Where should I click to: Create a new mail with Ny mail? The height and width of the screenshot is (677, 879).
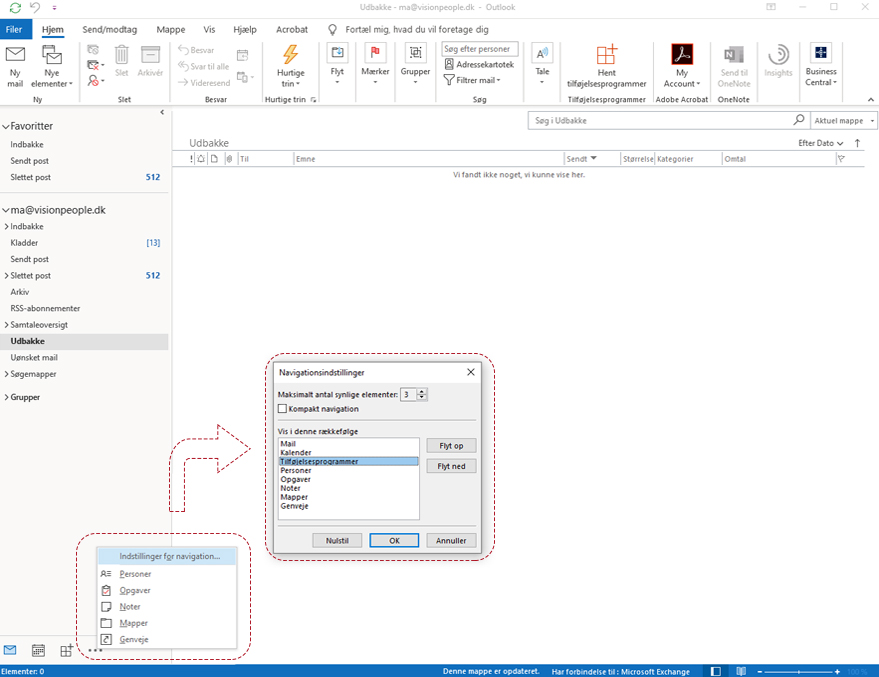[15, 66]
